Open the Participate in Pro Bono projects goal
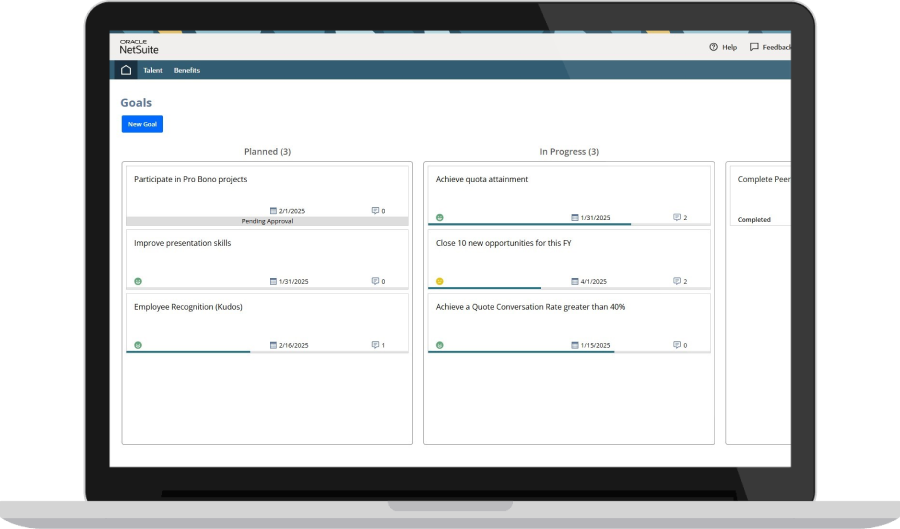 click(x=191, y=180)
